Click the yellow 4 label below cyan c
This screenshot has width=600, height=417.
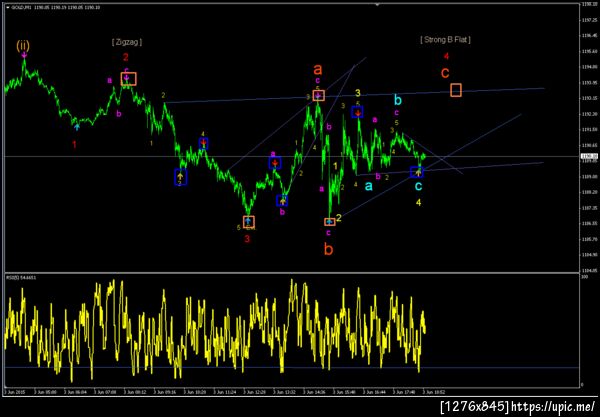coord(419,202)
